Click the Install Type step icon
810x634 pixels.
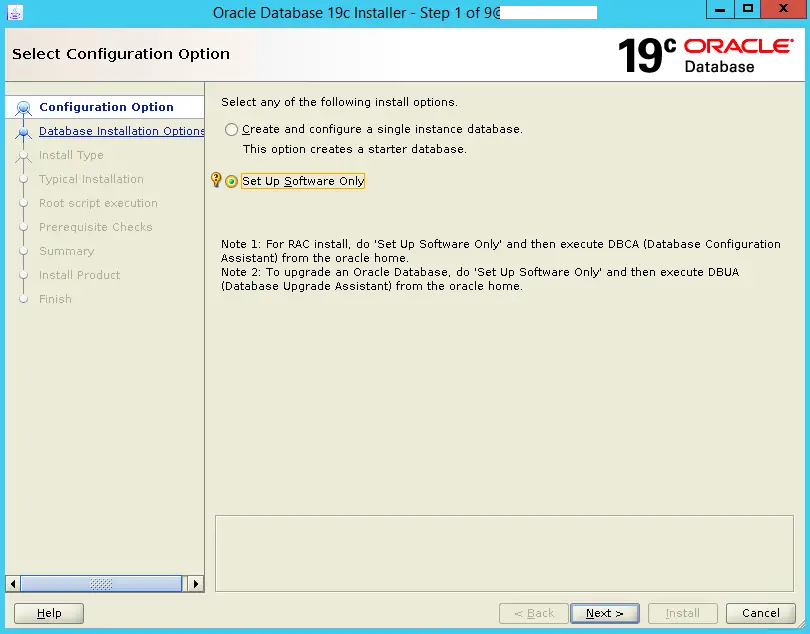[x=23, y=156]
